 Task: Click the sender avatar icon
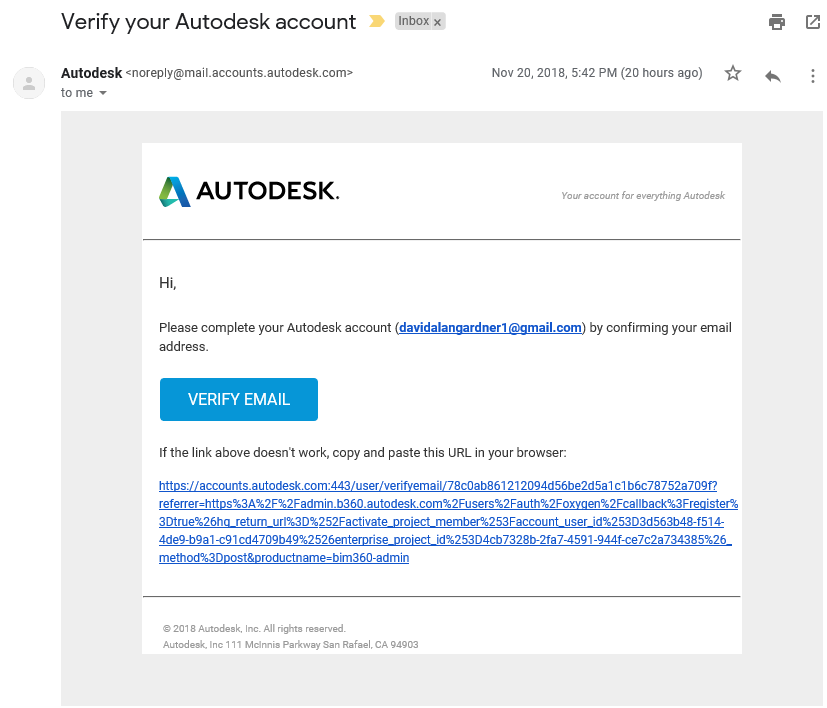point(29,83)
